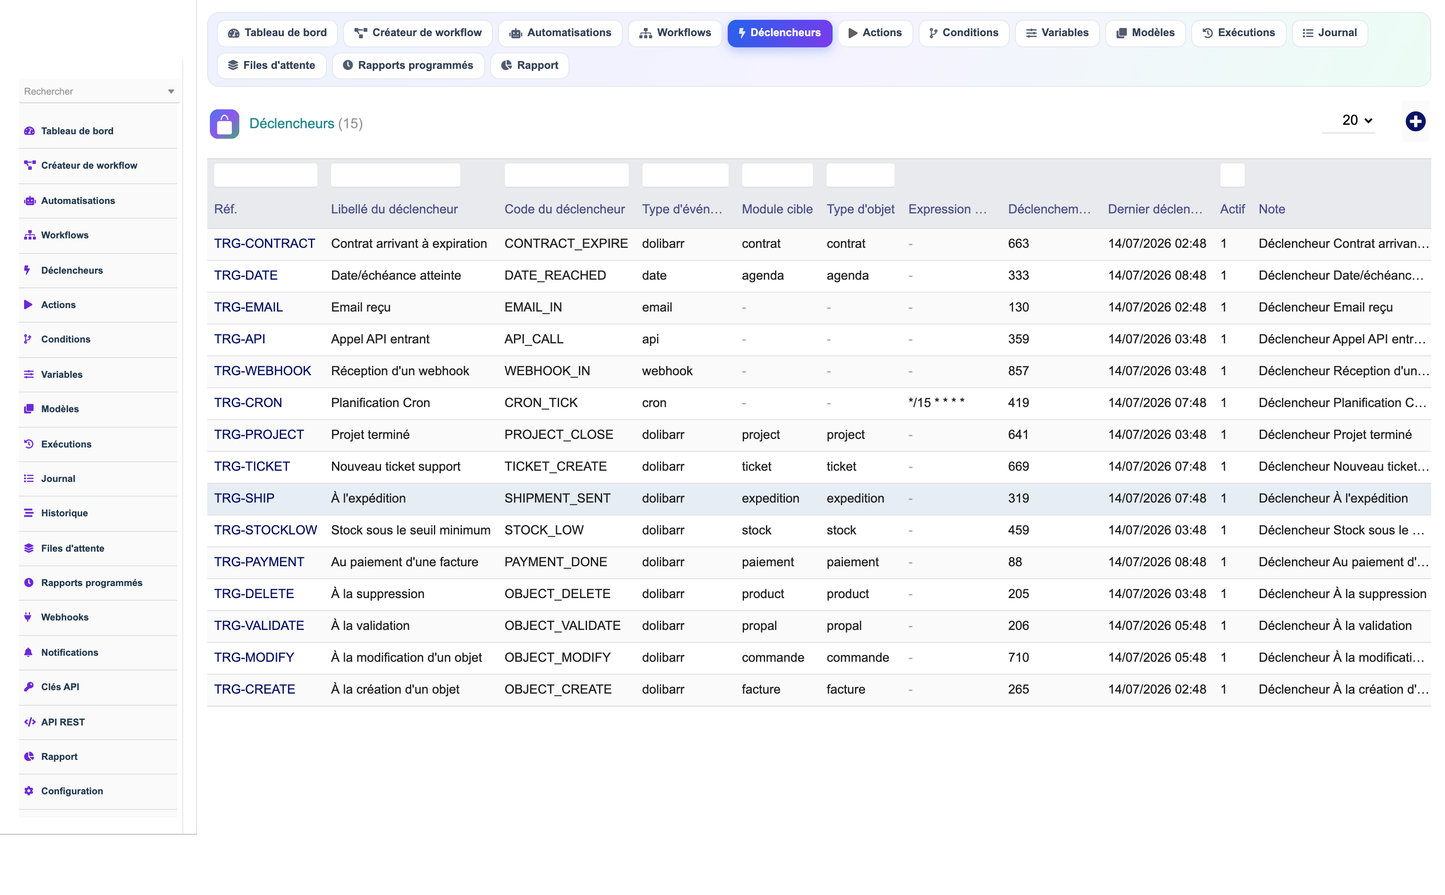1445x895 pixels.
Task: Click the Créateur de workflow sidebar icon
Action: pos(29,166)
